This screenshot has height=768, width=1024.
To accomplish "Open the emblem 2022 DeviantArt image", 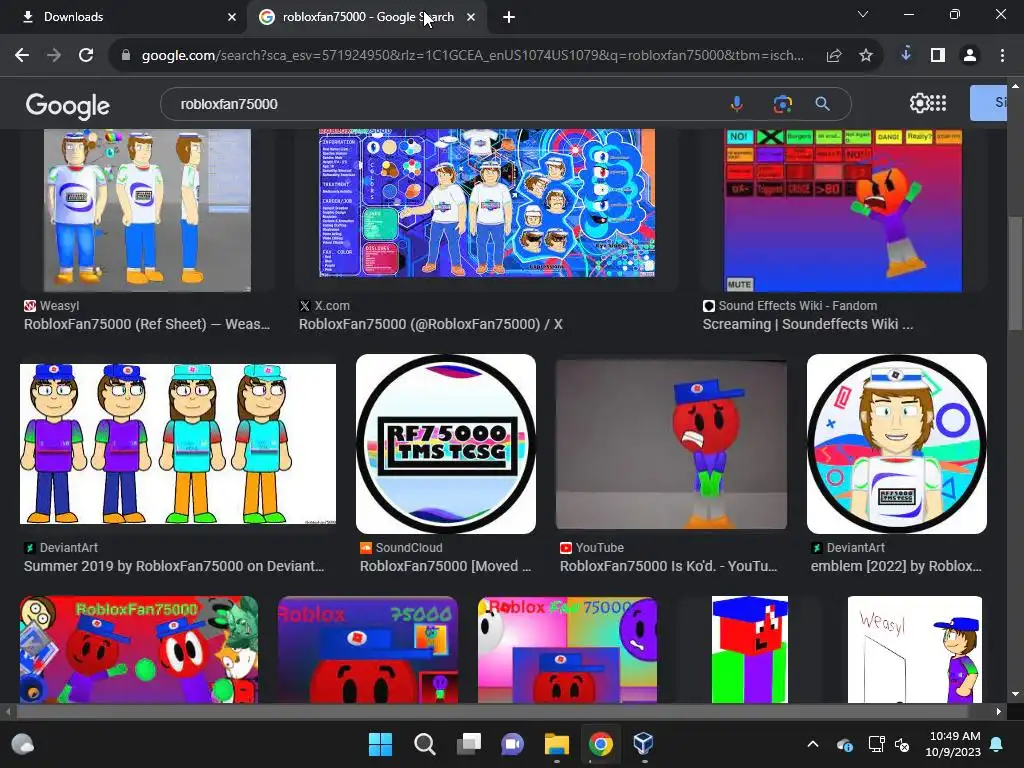I will (897, 444).
